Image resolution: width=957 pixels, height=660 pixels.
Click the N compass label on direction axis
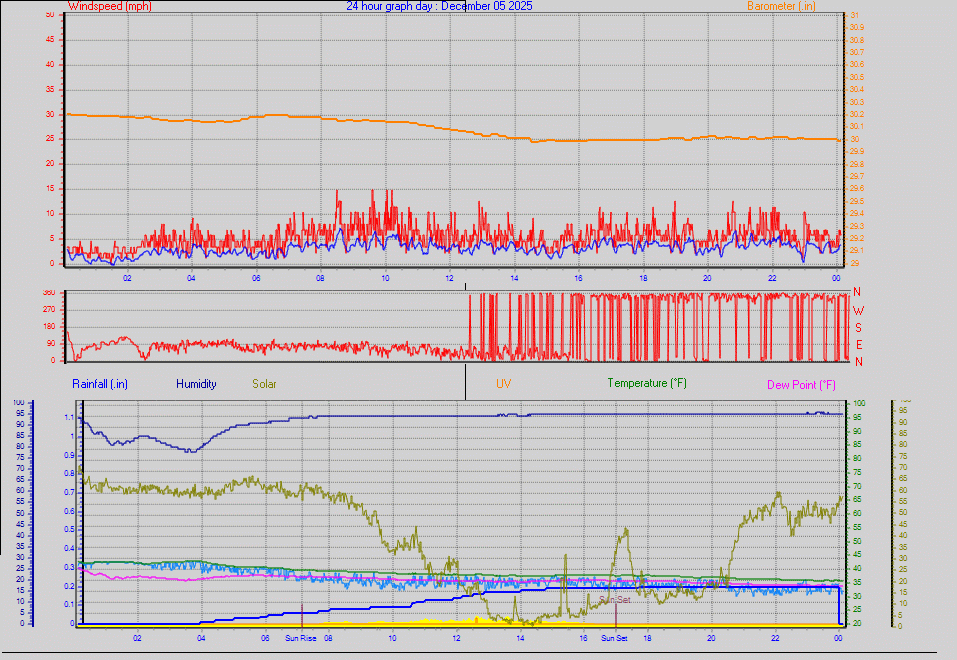855,291
